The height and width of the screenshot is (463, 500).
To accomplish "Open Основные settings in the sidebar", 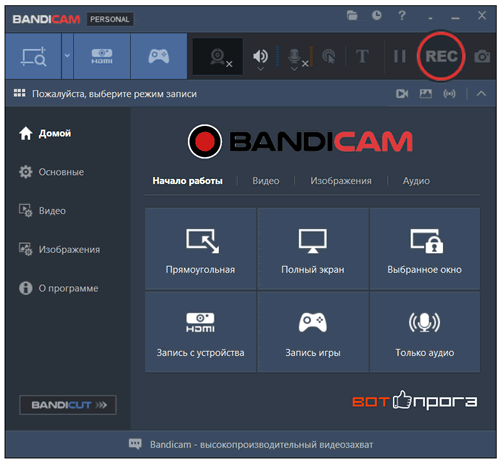I will coord(51,172).
